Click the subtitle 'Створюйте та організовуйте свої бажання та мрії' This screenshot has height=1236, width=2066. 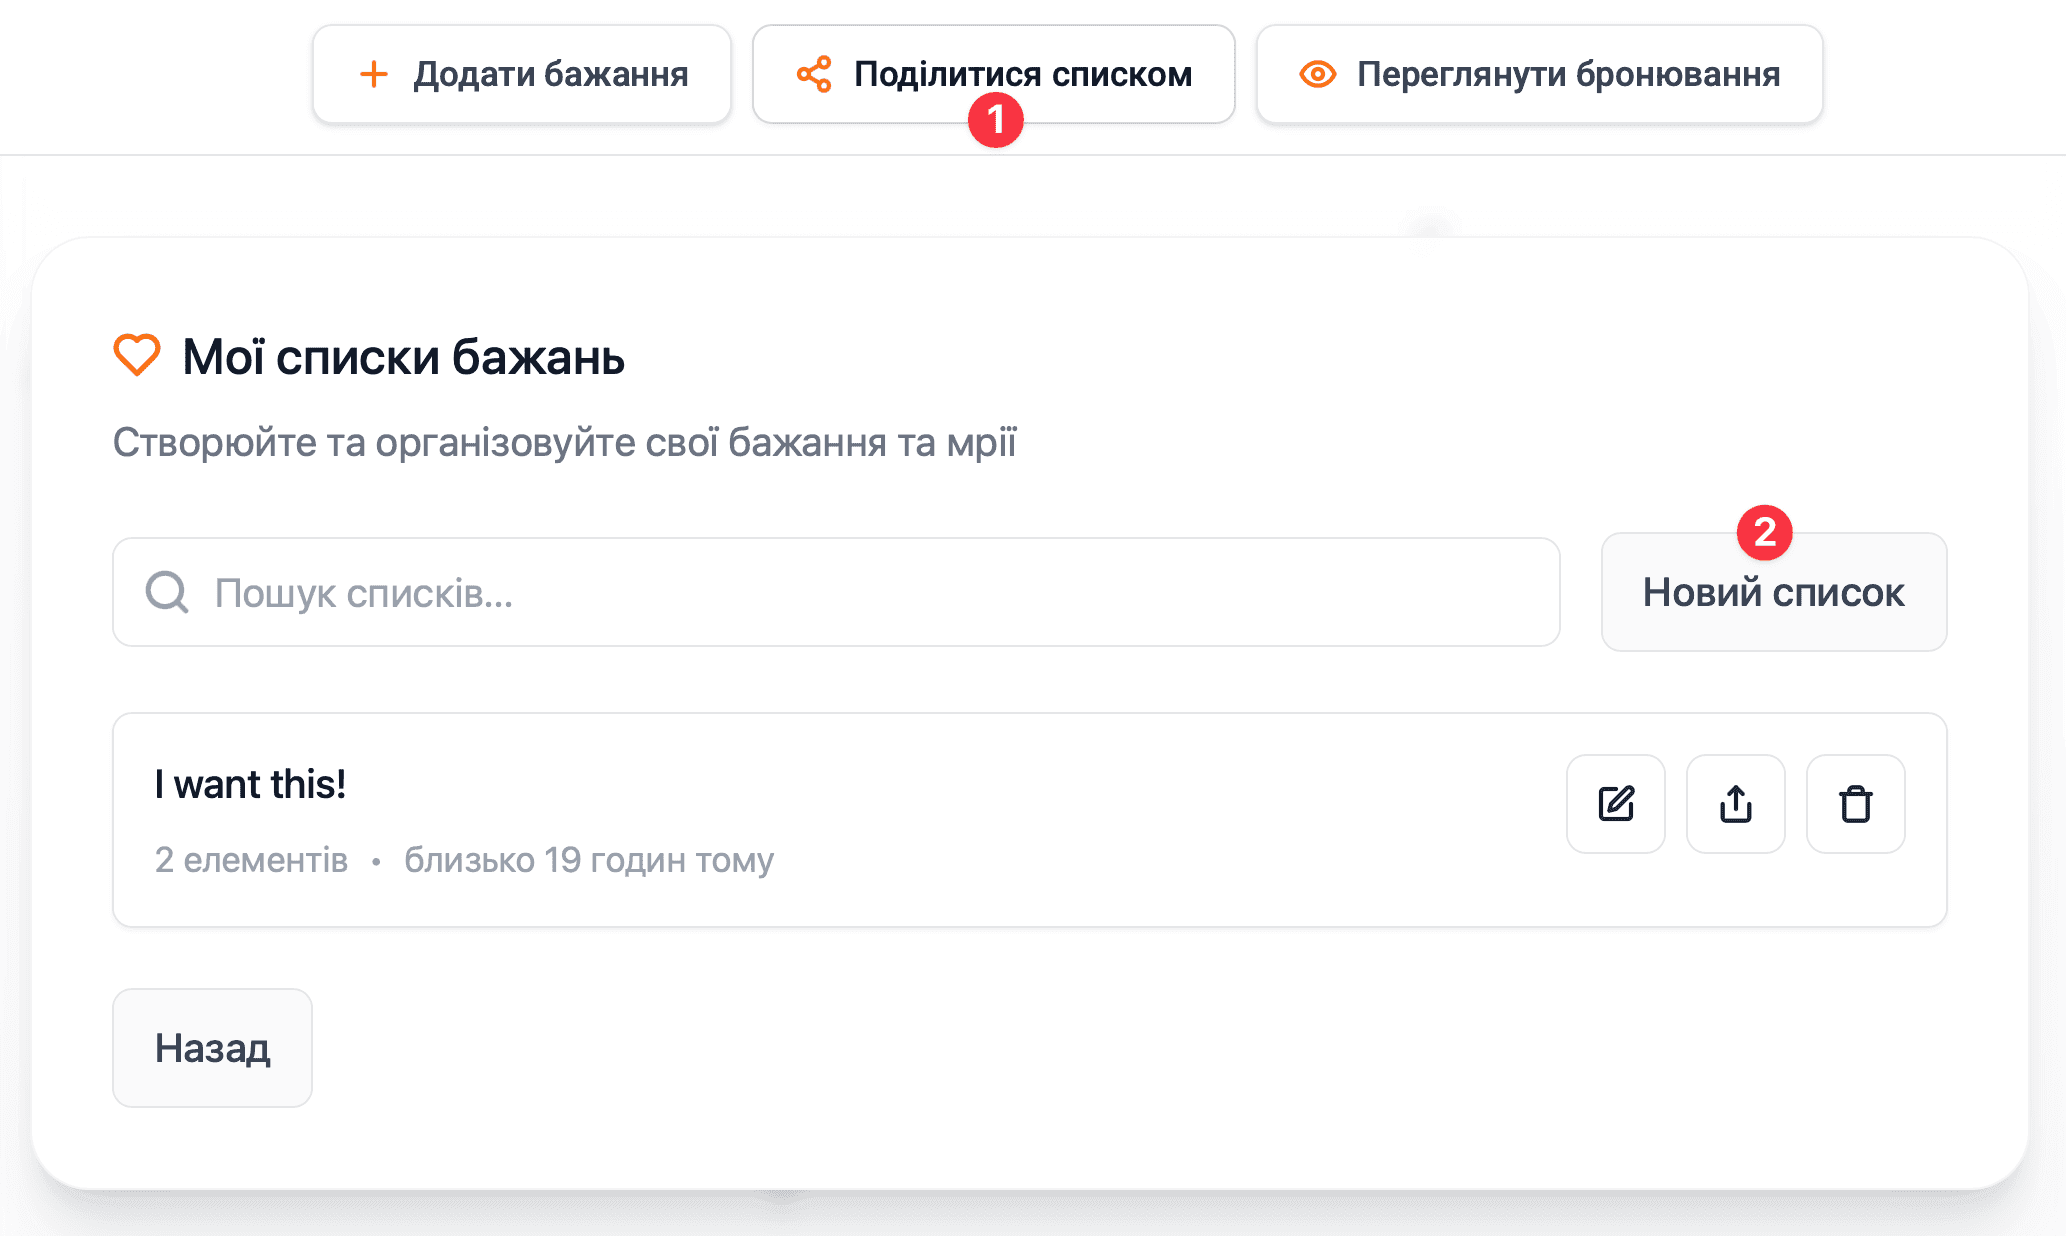(x=564, y=442)
